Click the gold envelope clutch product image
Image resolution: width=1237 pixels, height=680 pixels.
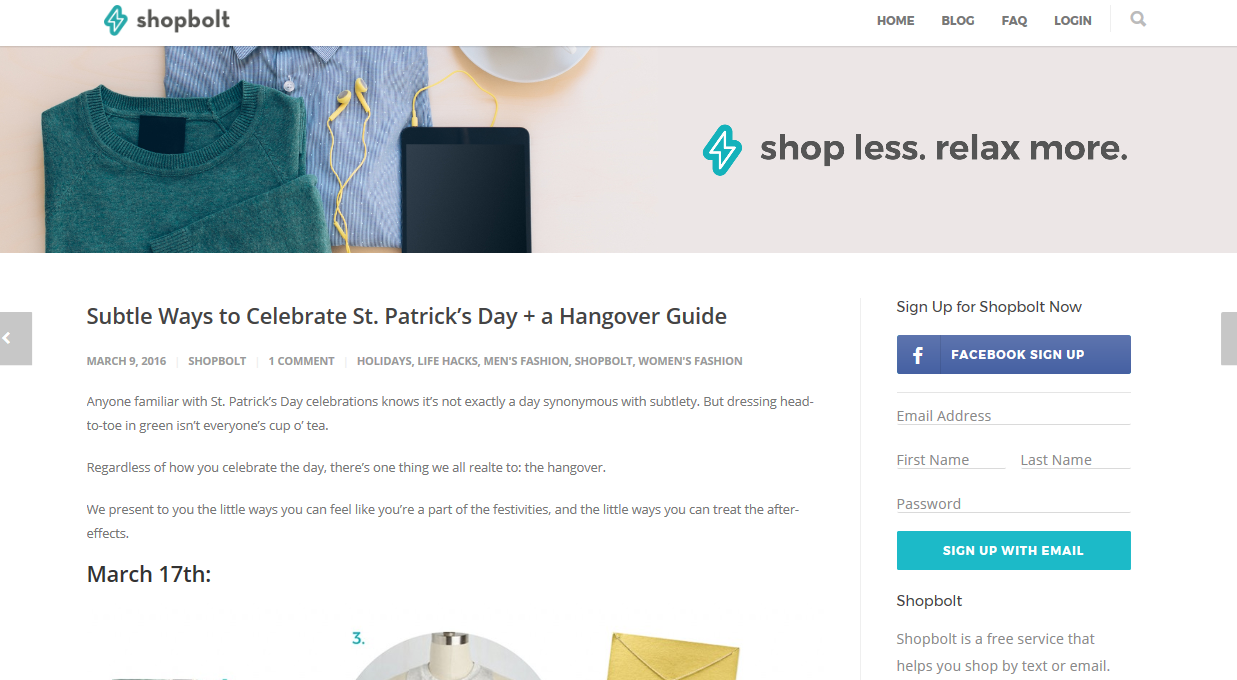[x=675, y=656]
